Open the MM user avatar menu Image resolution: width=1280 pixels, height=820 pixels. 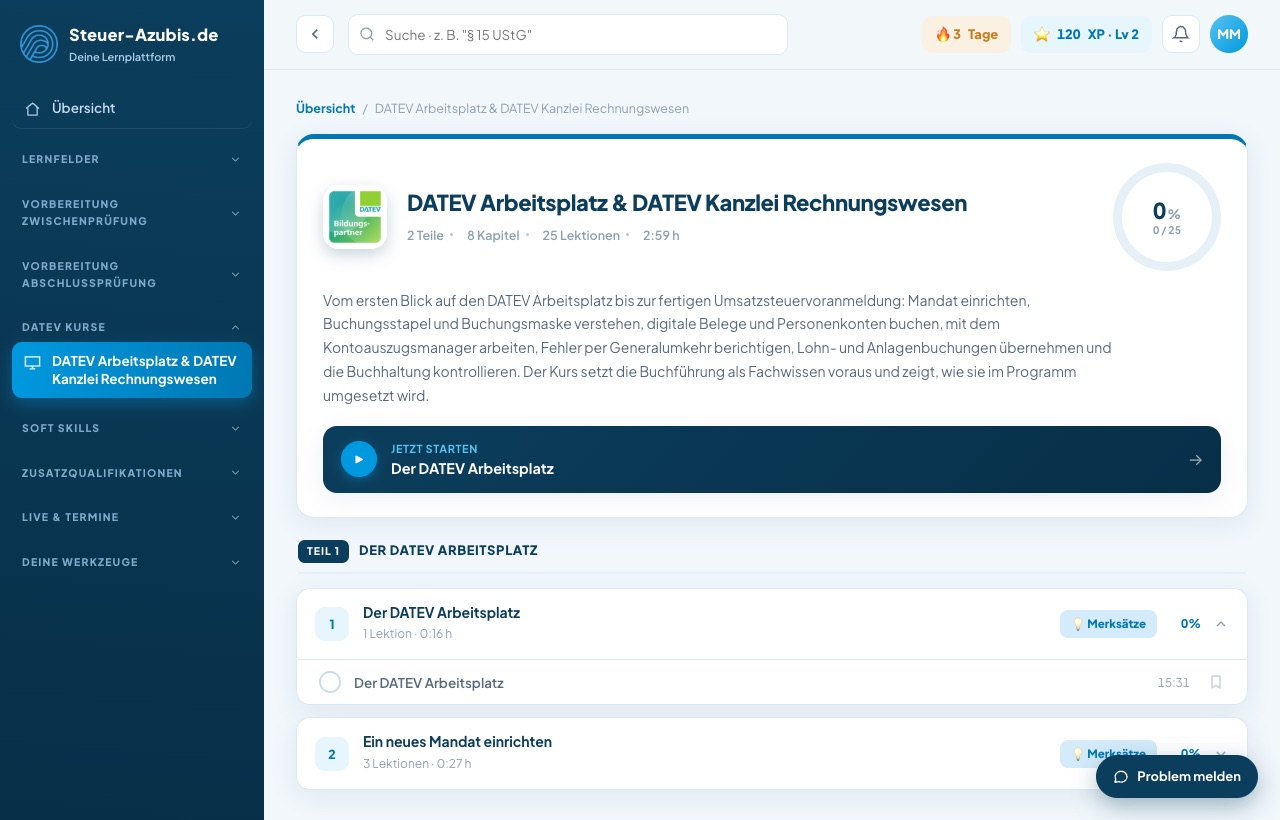(x=1229, y=34)
